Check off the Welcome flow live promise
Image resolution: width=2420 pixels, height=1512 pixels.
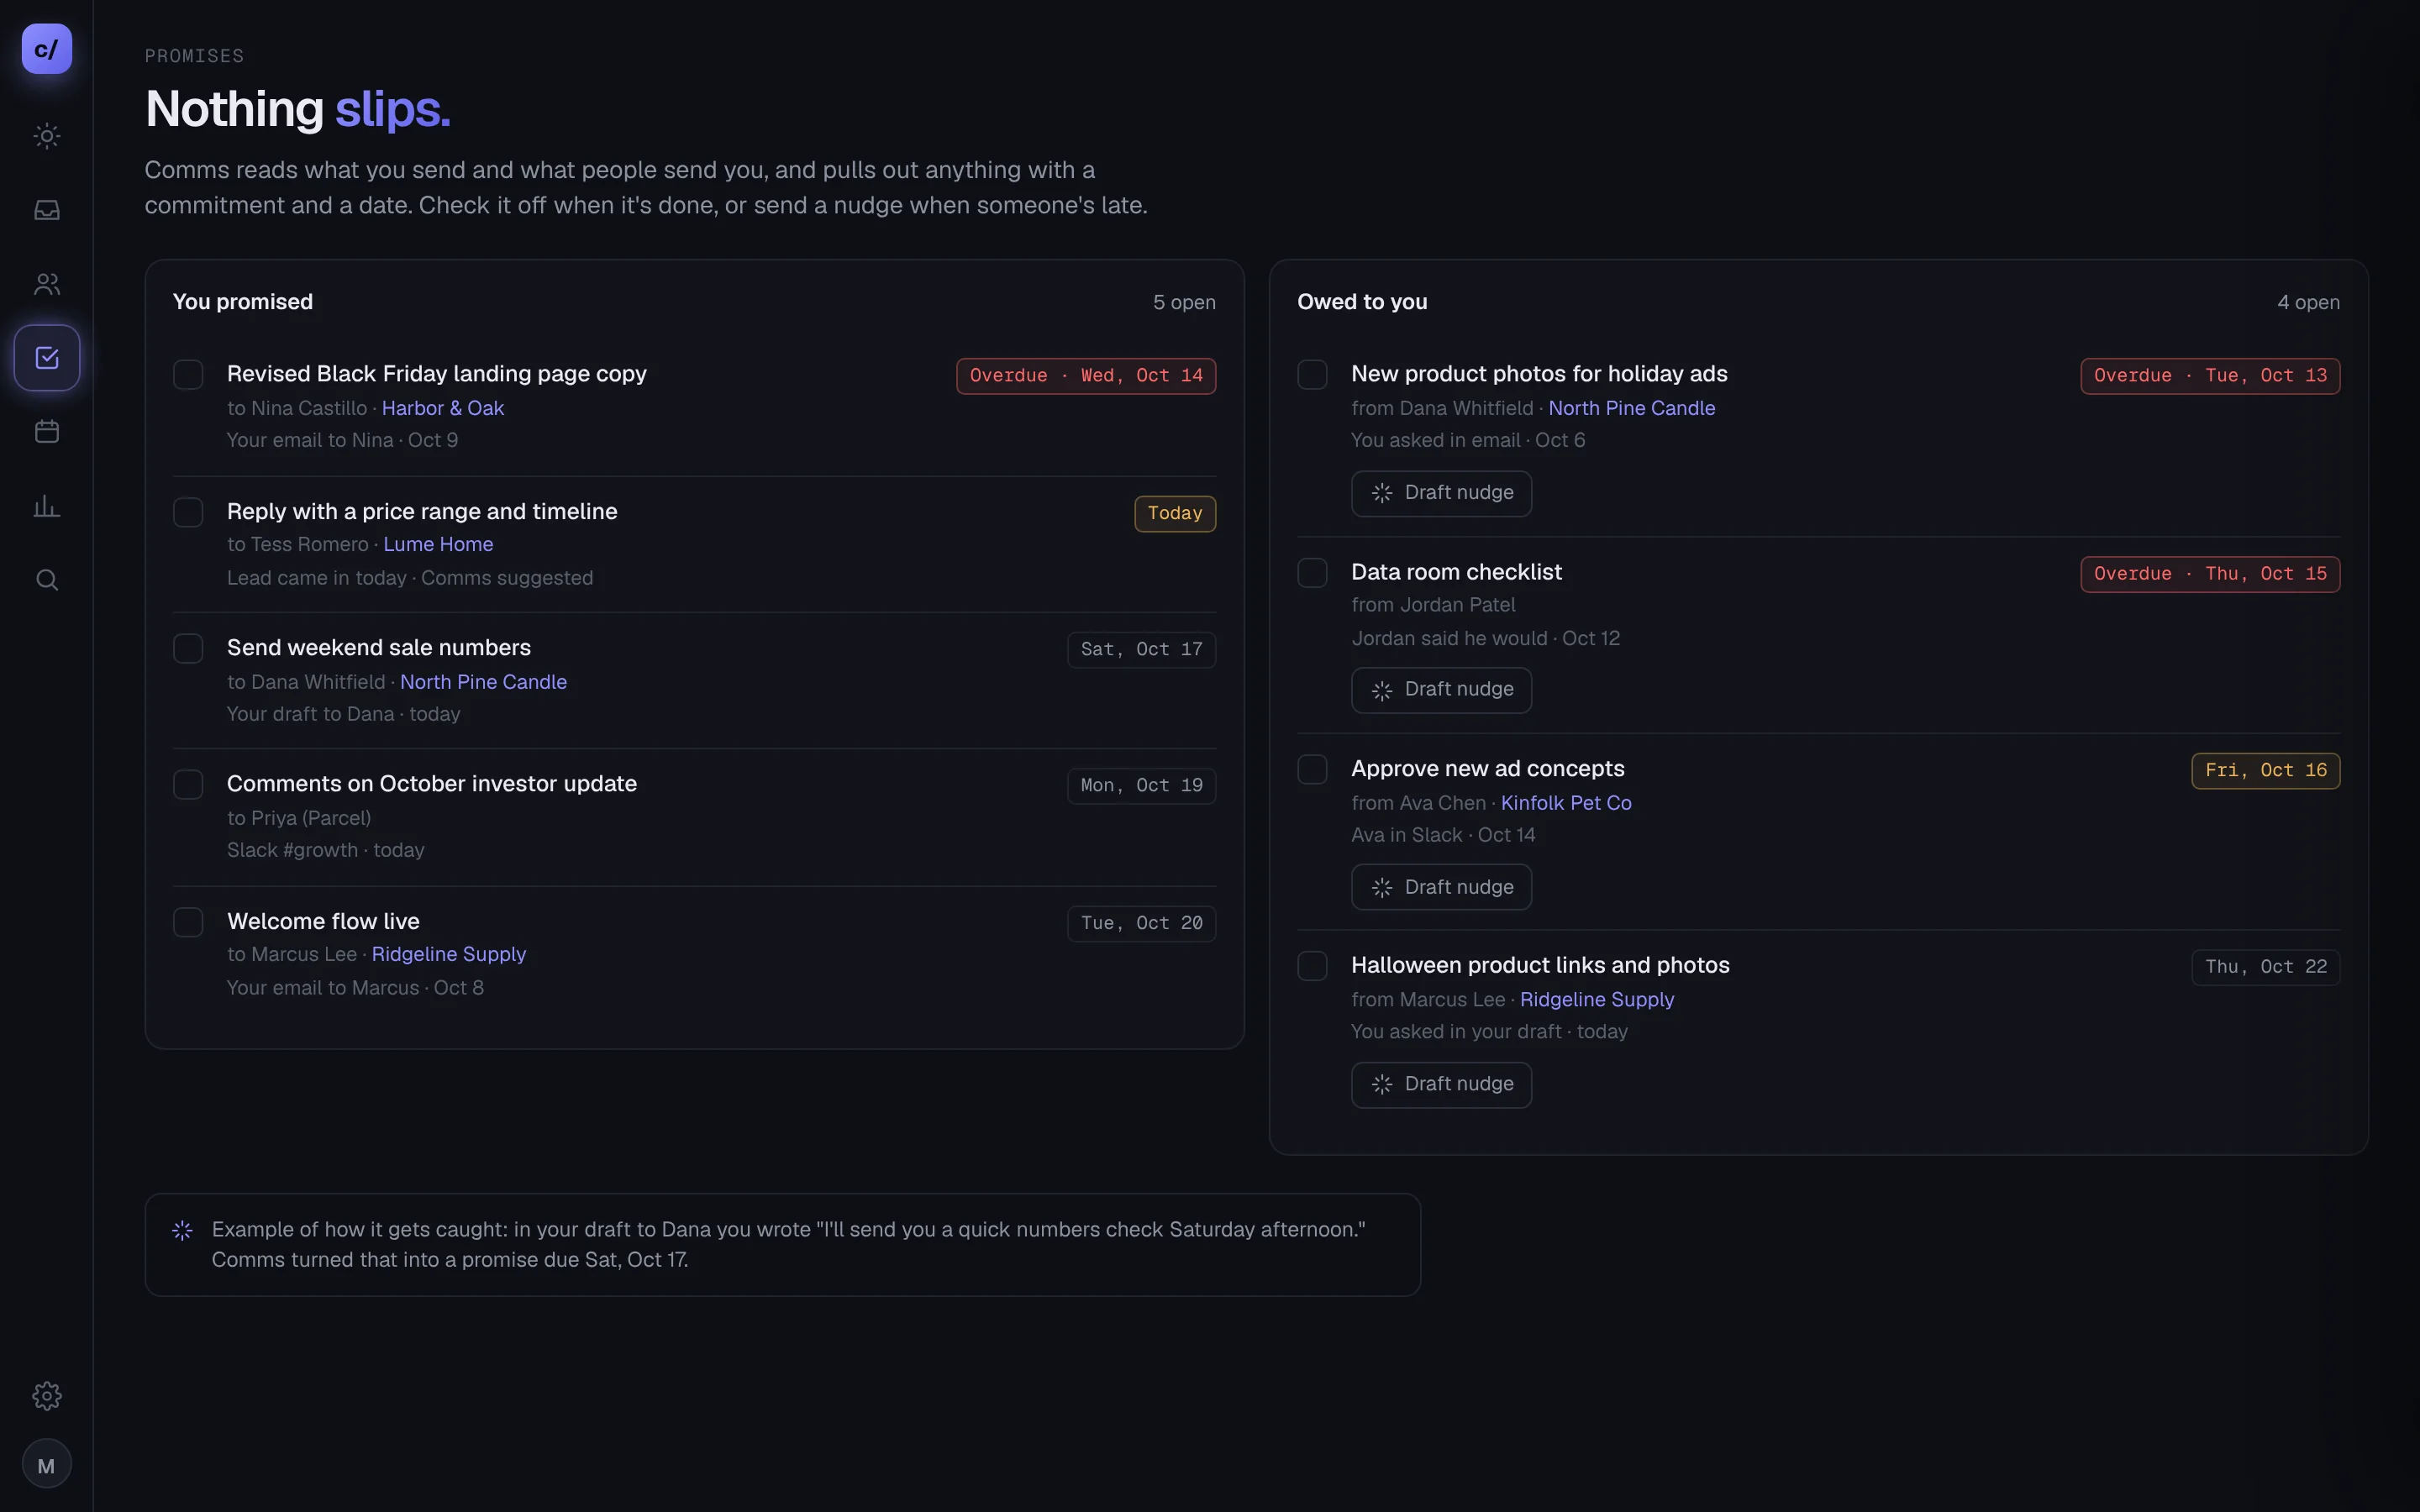pyautogui.click(x=188, y=922)
